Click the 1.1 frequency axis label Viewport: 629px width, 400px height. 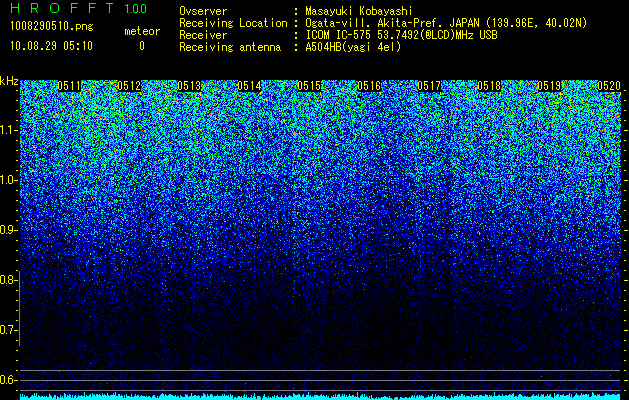[x=8, y=130]
